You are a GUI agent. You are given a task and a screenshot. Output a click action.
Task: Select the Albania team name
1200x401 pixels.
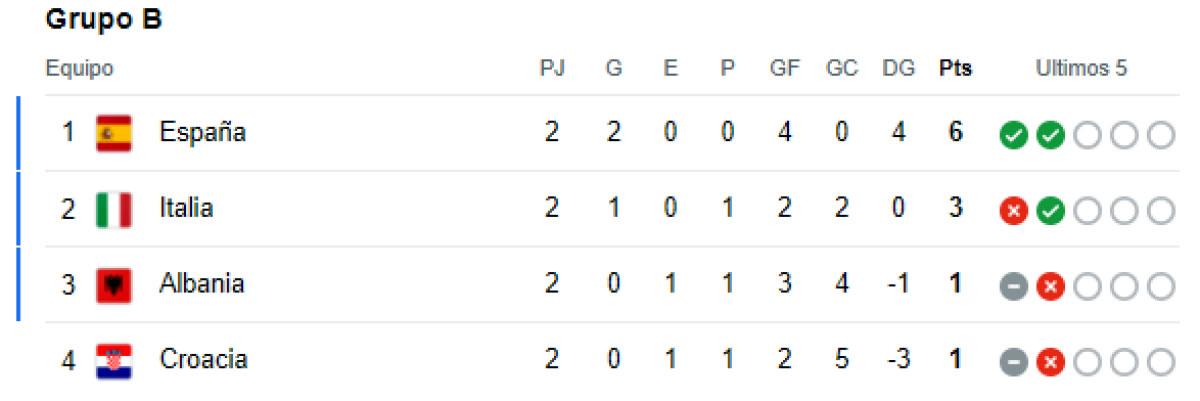(x=201, y=284)
